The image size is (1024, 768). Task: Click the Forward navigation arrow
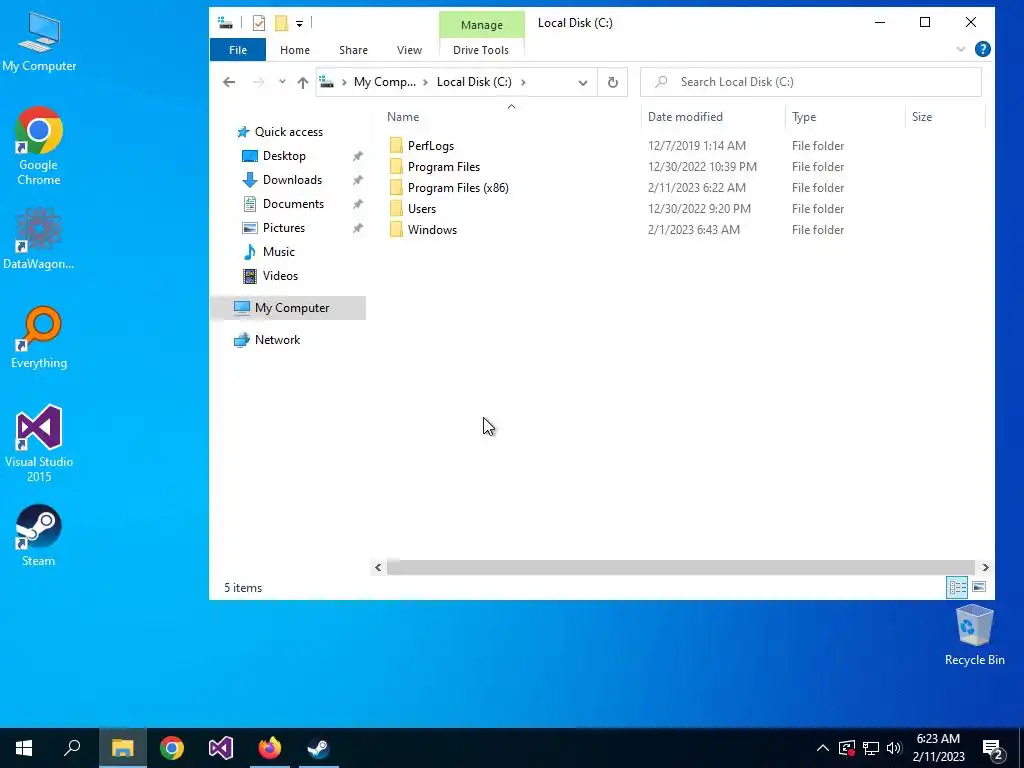click(x=259, y=82)
